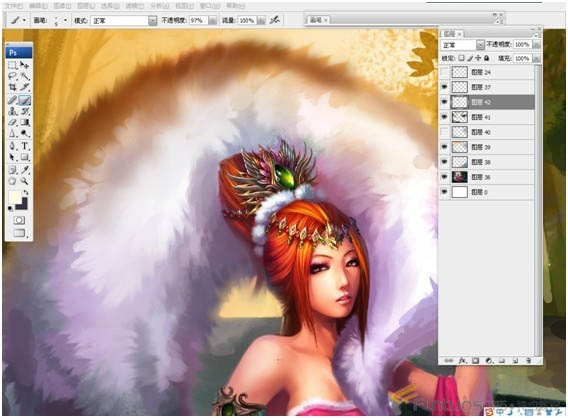This screenshot has height=418, width=568.
Task: Choose the Crop tool
Action: (13, 87)
